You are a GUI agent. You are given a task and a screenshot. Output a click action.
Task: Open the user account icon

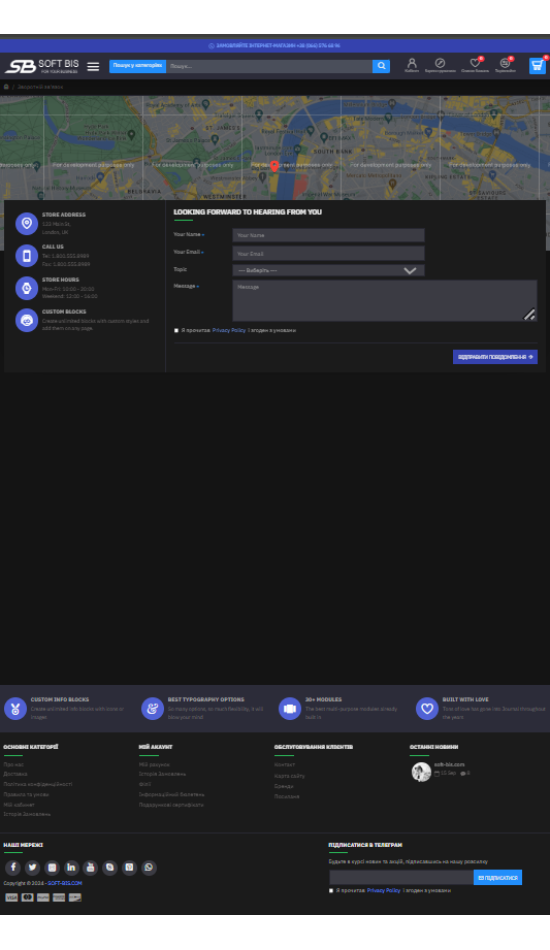pyautogui.click(x=412, y=63)
